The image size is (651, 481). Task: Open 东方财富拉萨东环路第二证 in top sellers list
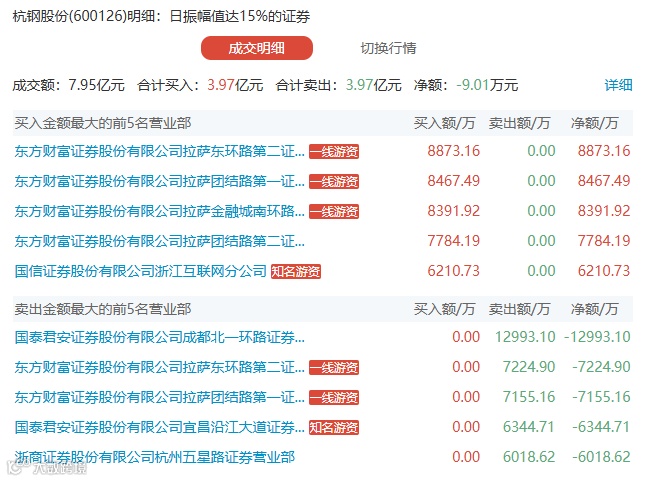(159, 367)
